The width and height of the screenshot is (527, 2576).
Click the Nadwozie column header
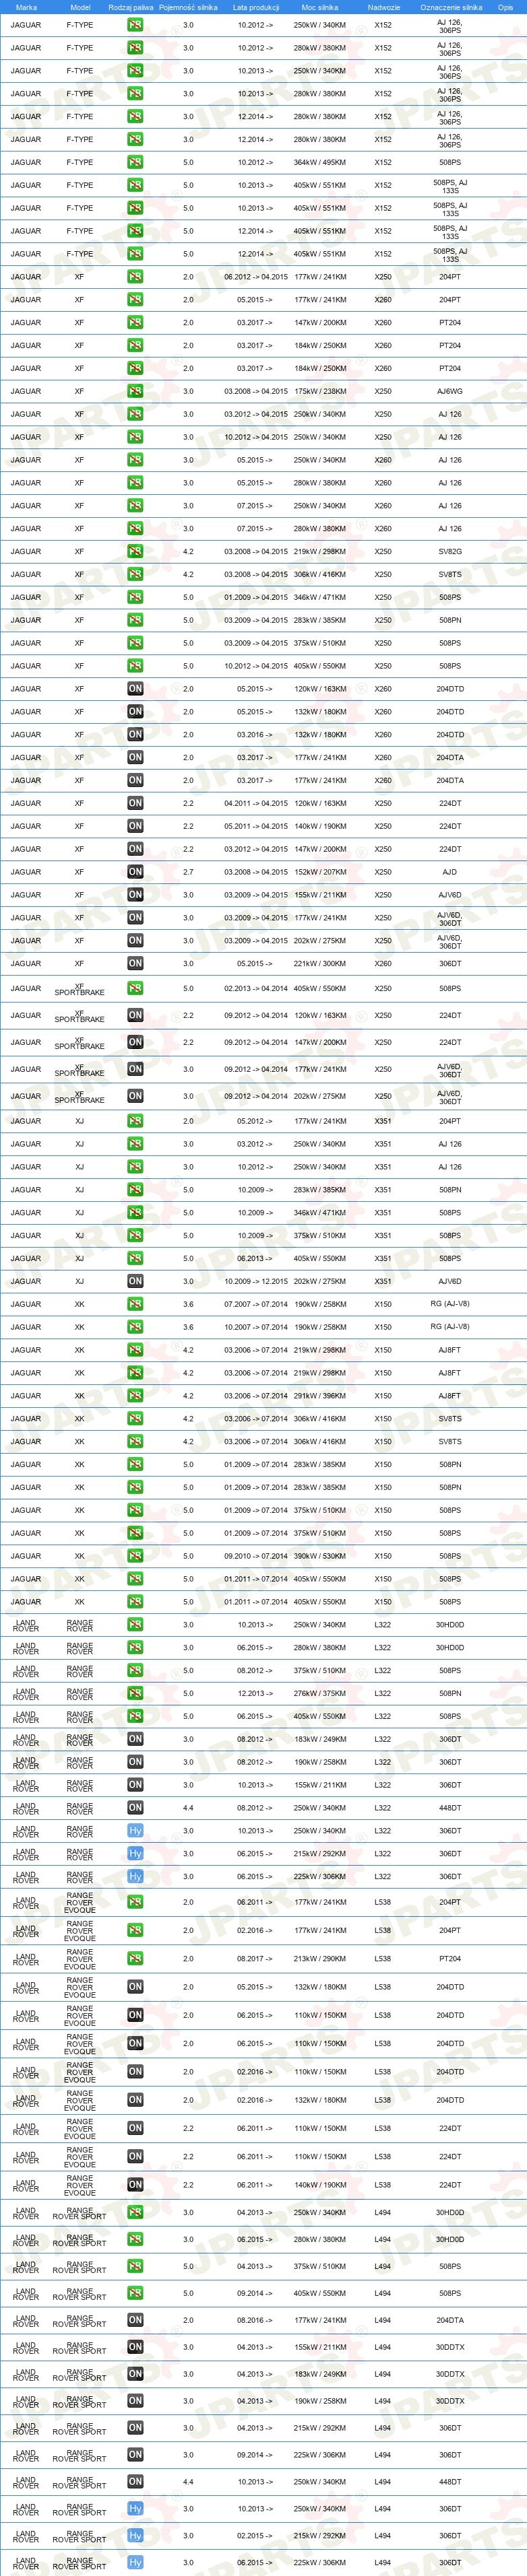[383, 7]
